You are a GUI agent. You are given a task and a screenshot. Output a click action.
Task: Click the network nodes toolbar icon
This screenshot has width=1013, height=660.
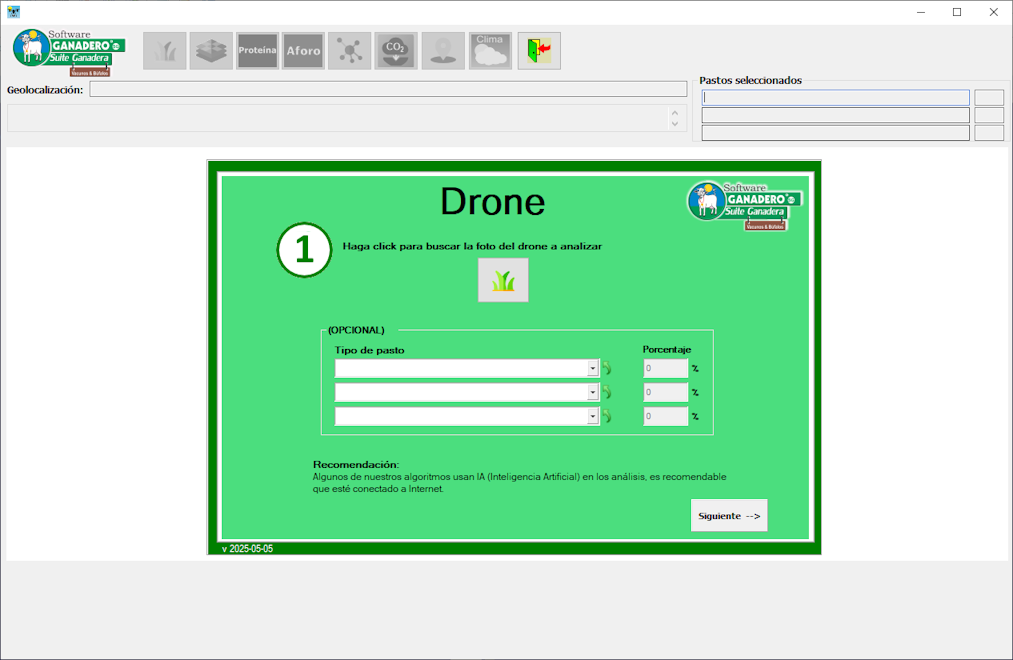click(x=349, y=51)
